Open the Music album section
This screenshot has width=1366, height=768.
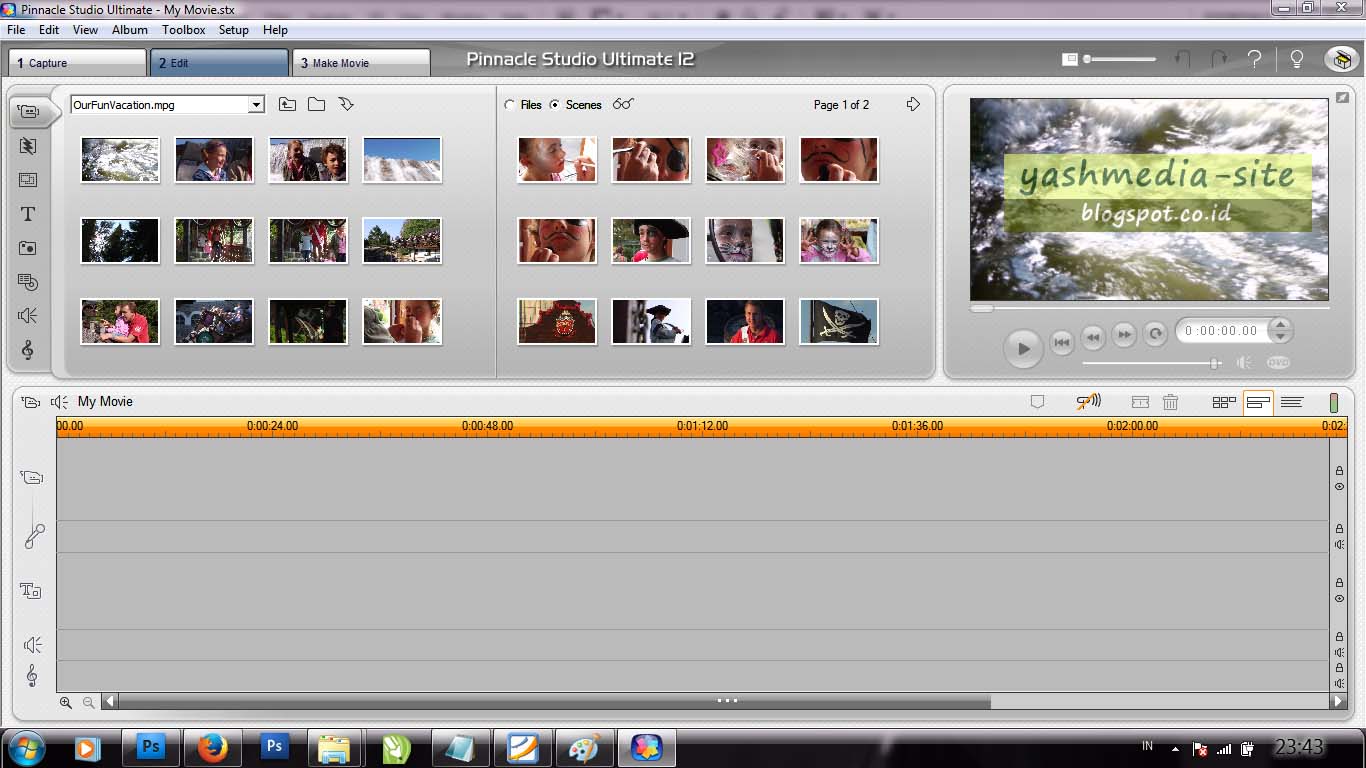point(28,350)
